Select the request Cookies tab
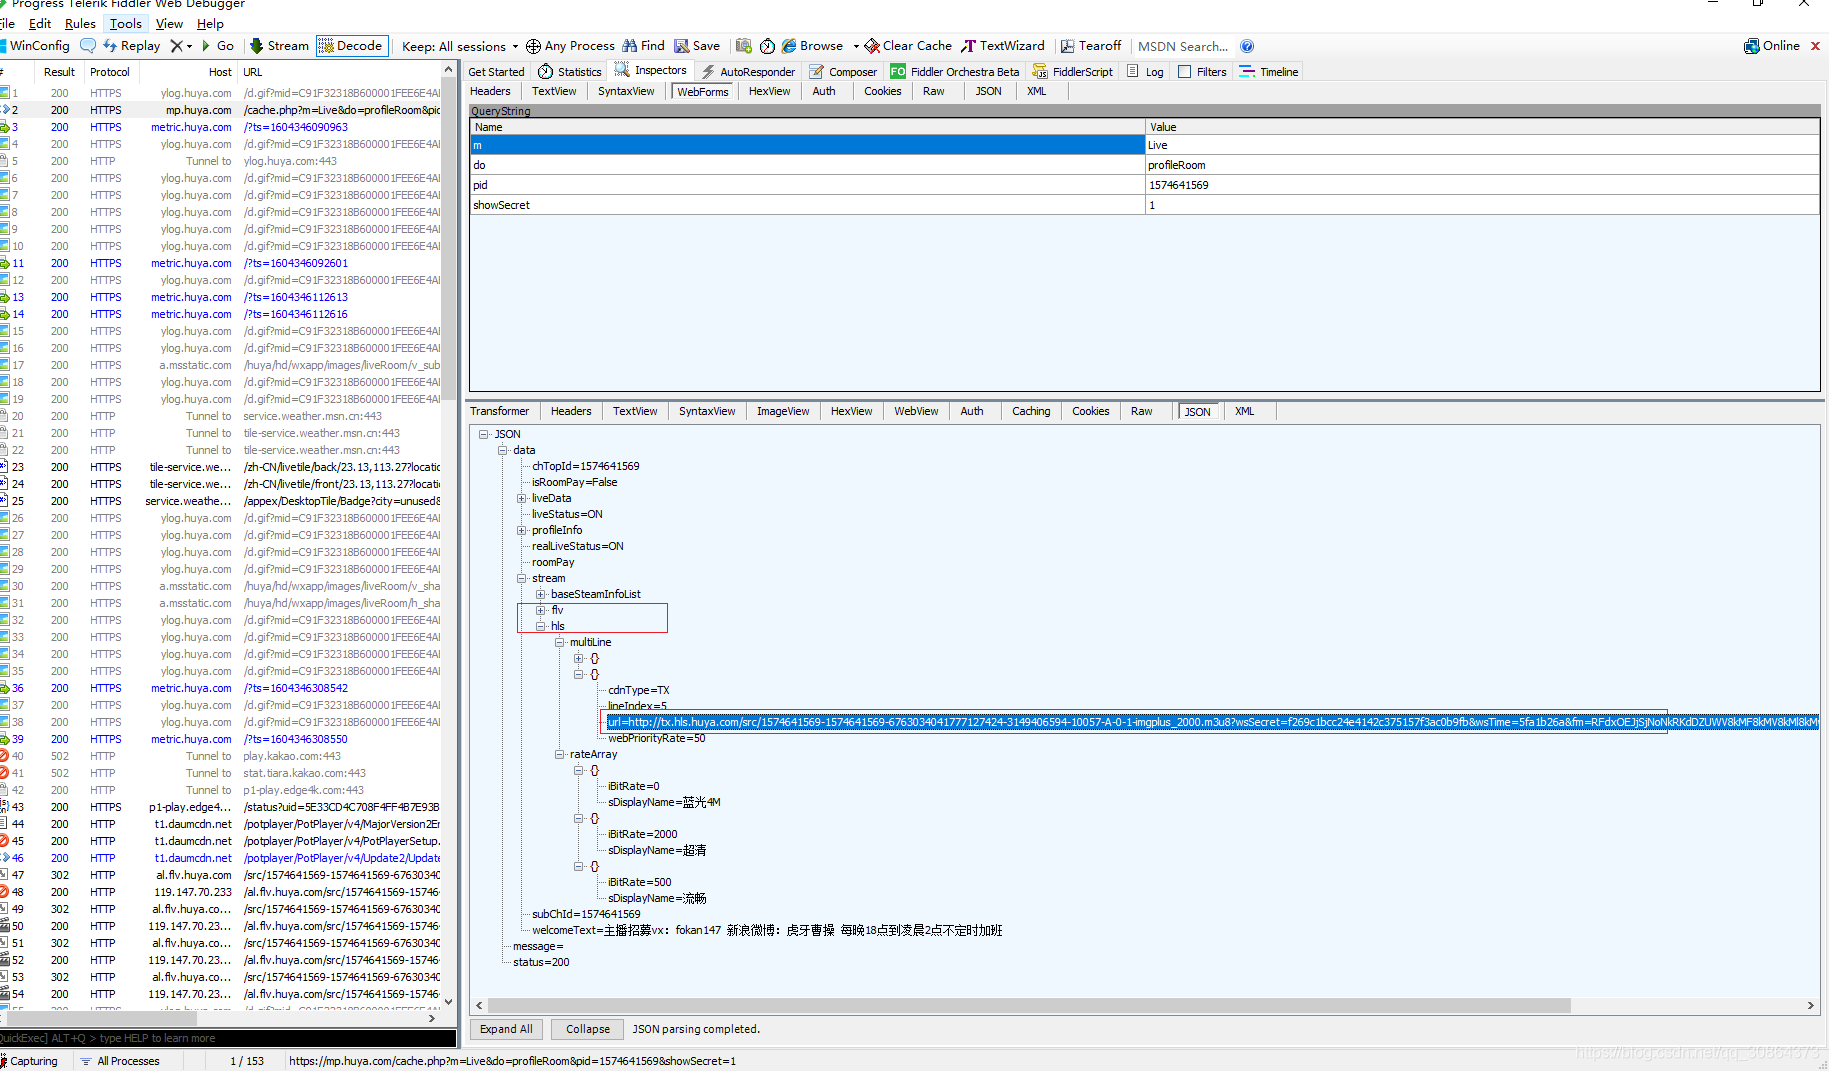 tap(883, 91)
